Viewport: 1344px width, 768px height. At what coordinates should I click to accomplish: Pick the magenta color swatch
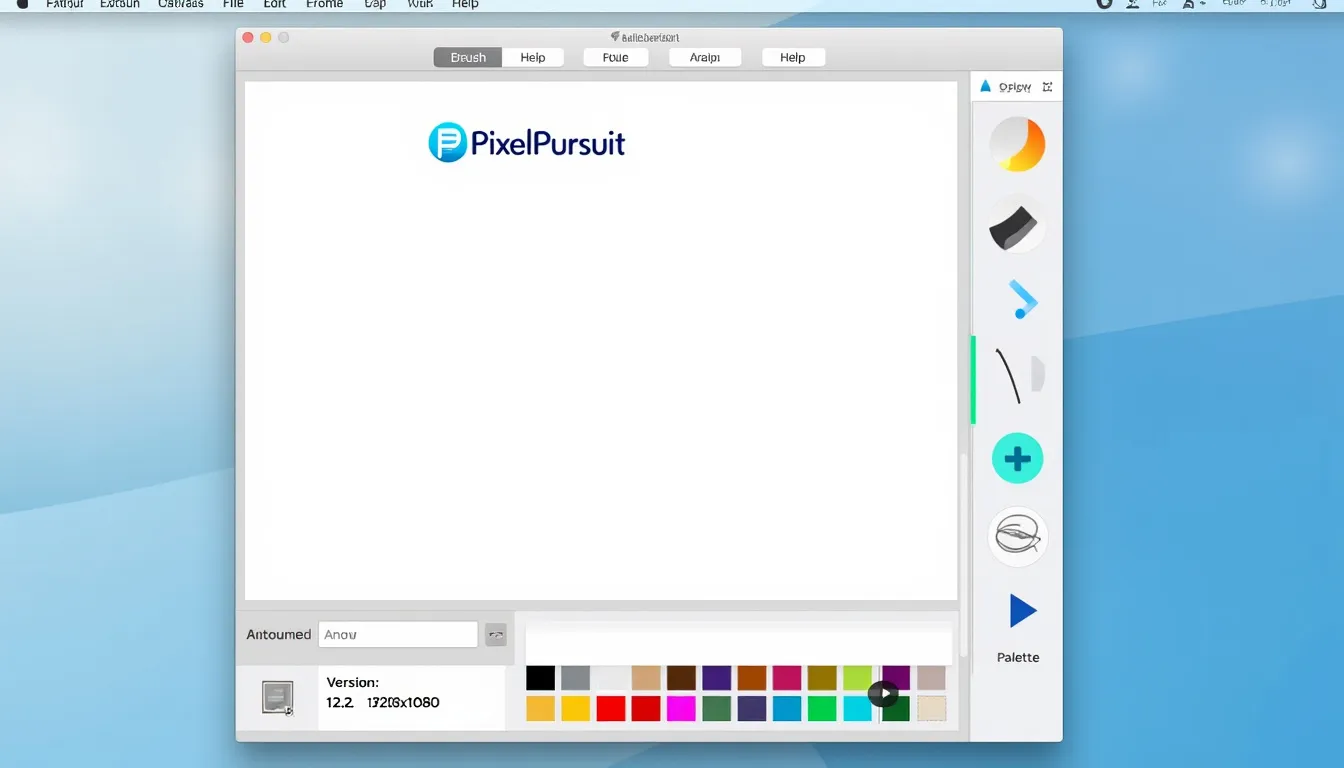pos(681,709)
